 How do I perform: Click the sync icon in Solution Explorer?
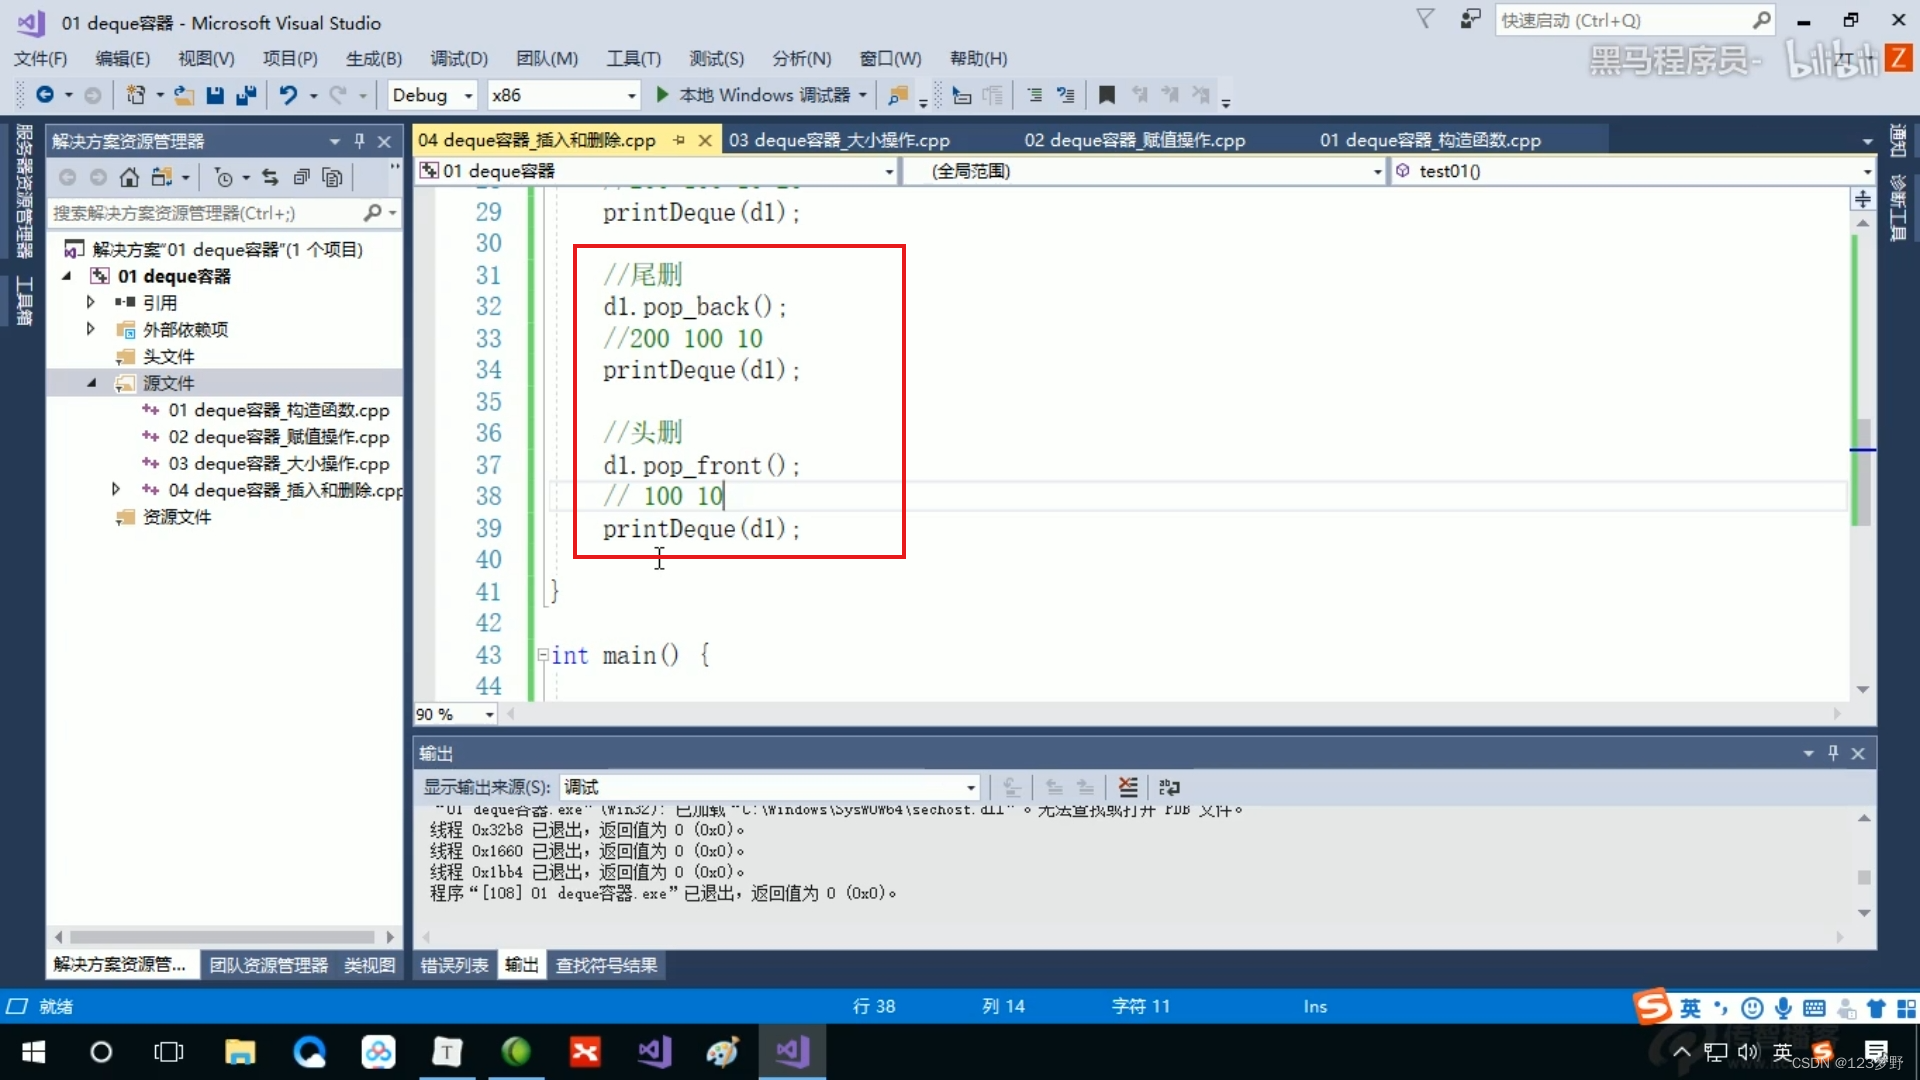270,178
